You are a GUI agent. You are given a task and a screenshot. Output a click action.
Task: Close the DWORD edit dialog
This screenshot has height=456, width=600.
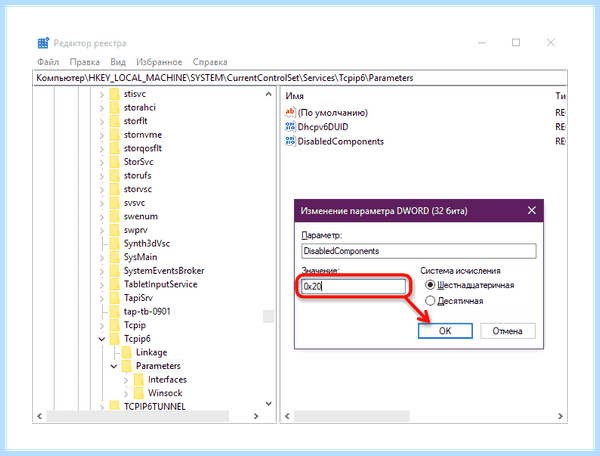(x=532, y=210)
